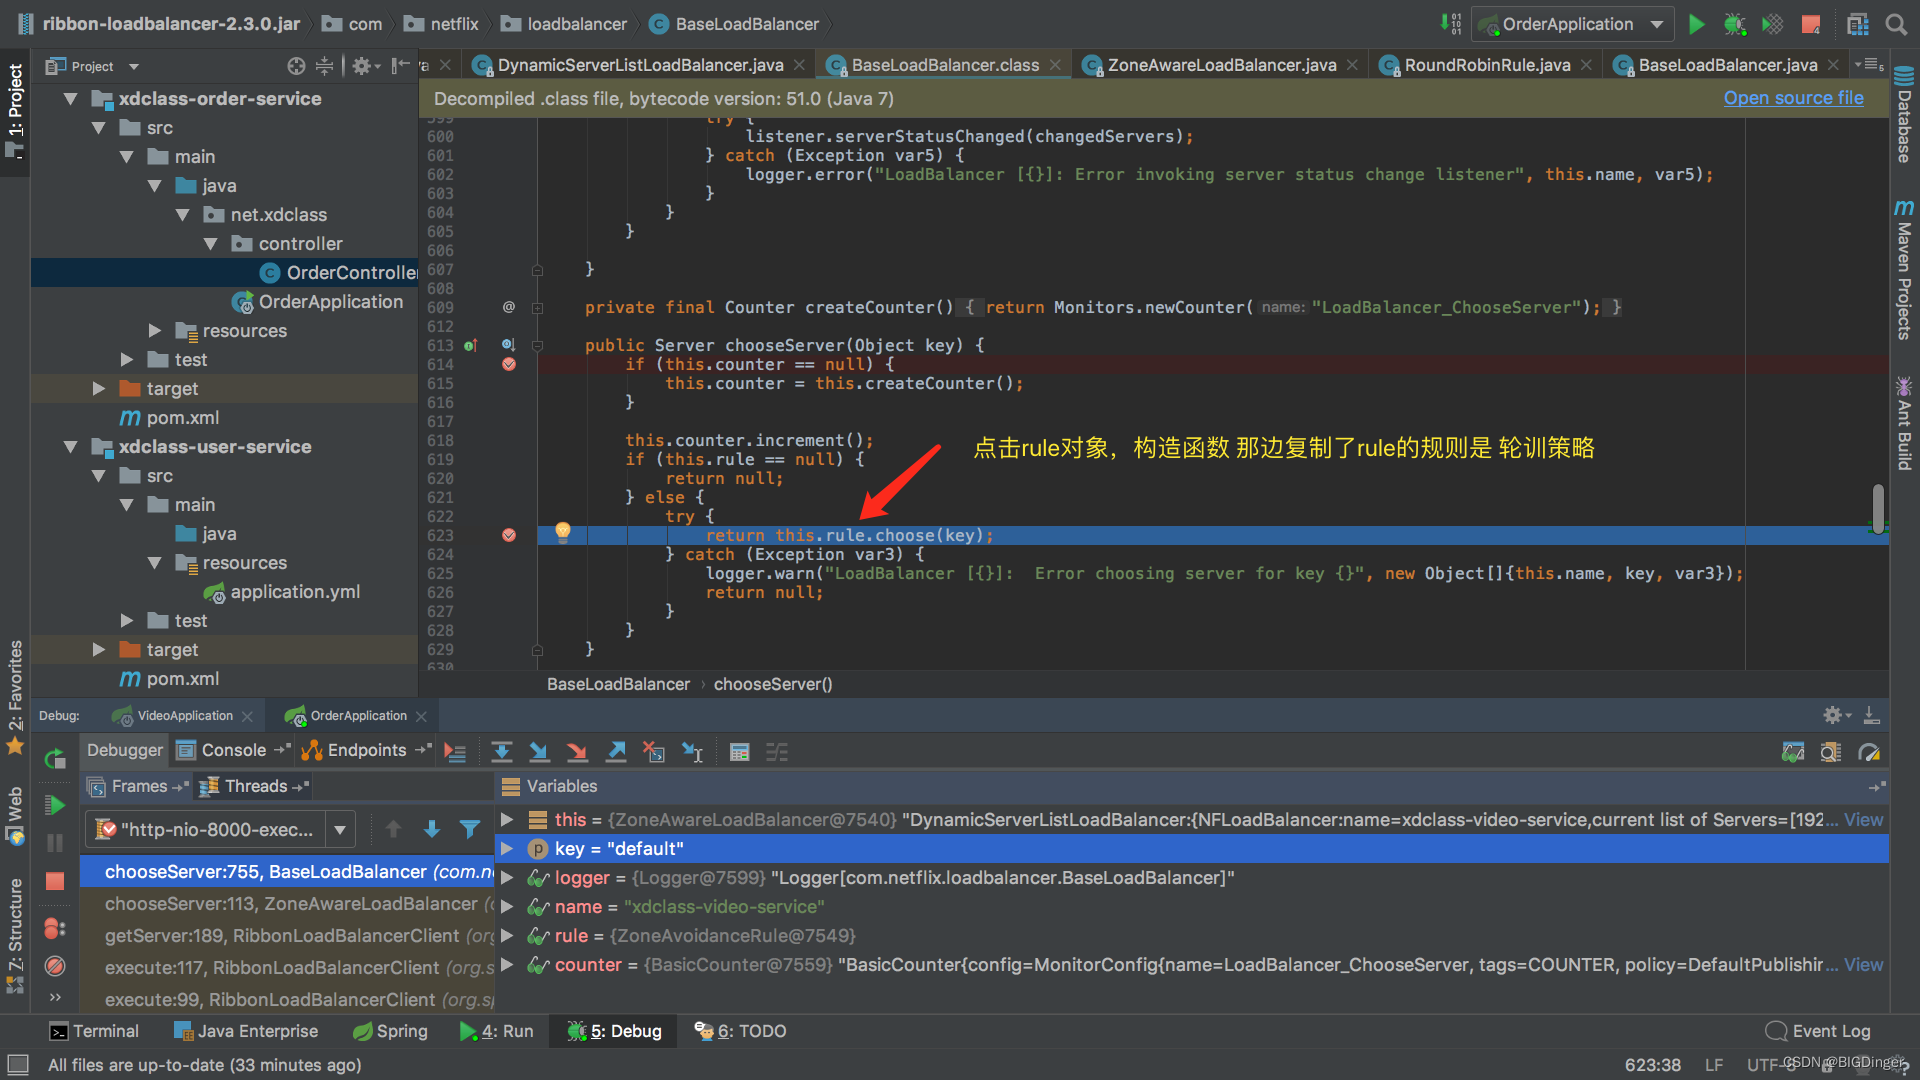Click the Step Over debugger icon

click(x=502, y=752)
